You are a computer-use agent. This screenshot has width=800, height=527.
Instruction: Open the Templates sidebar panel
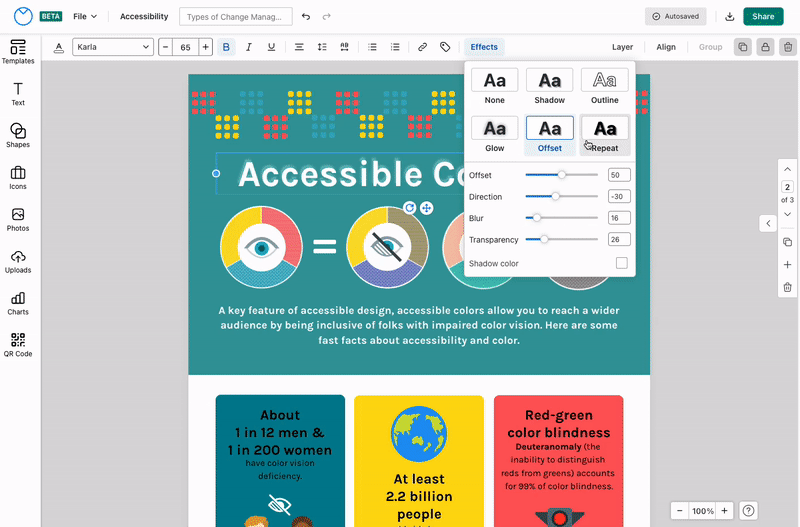(18, 52)
